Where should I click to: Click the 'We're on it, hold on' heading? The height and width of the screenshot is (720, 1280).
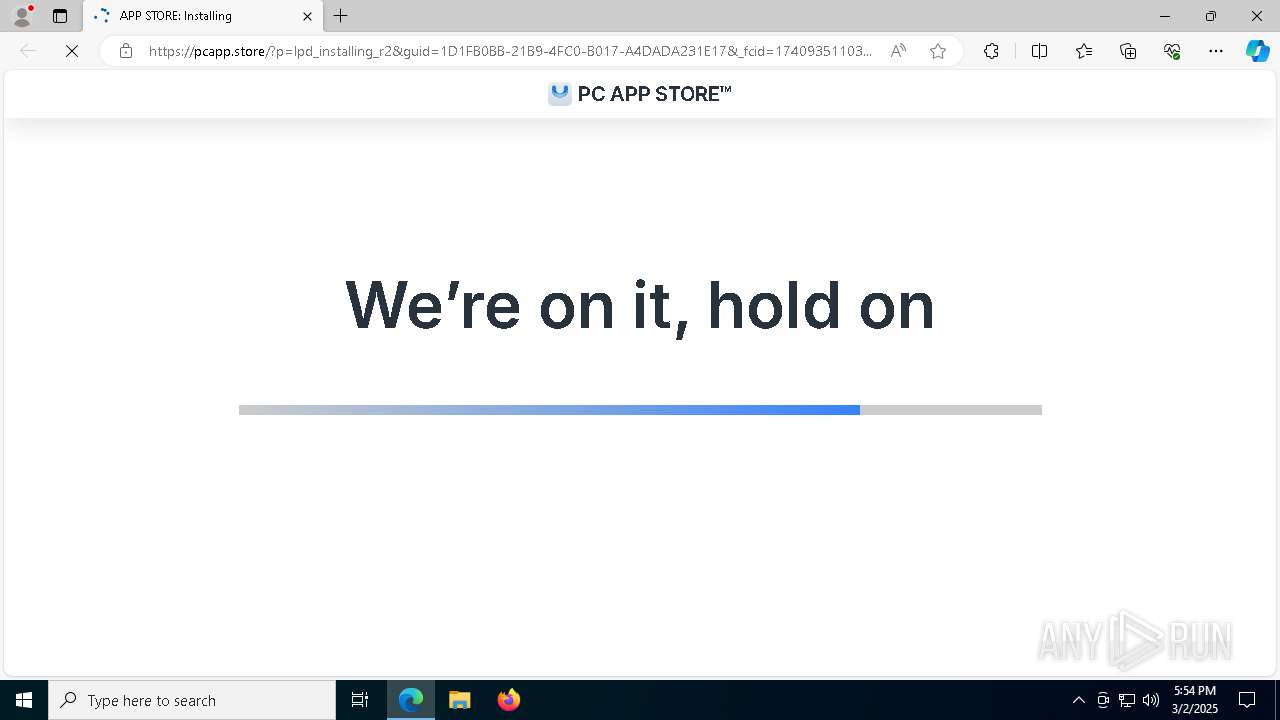640,305
